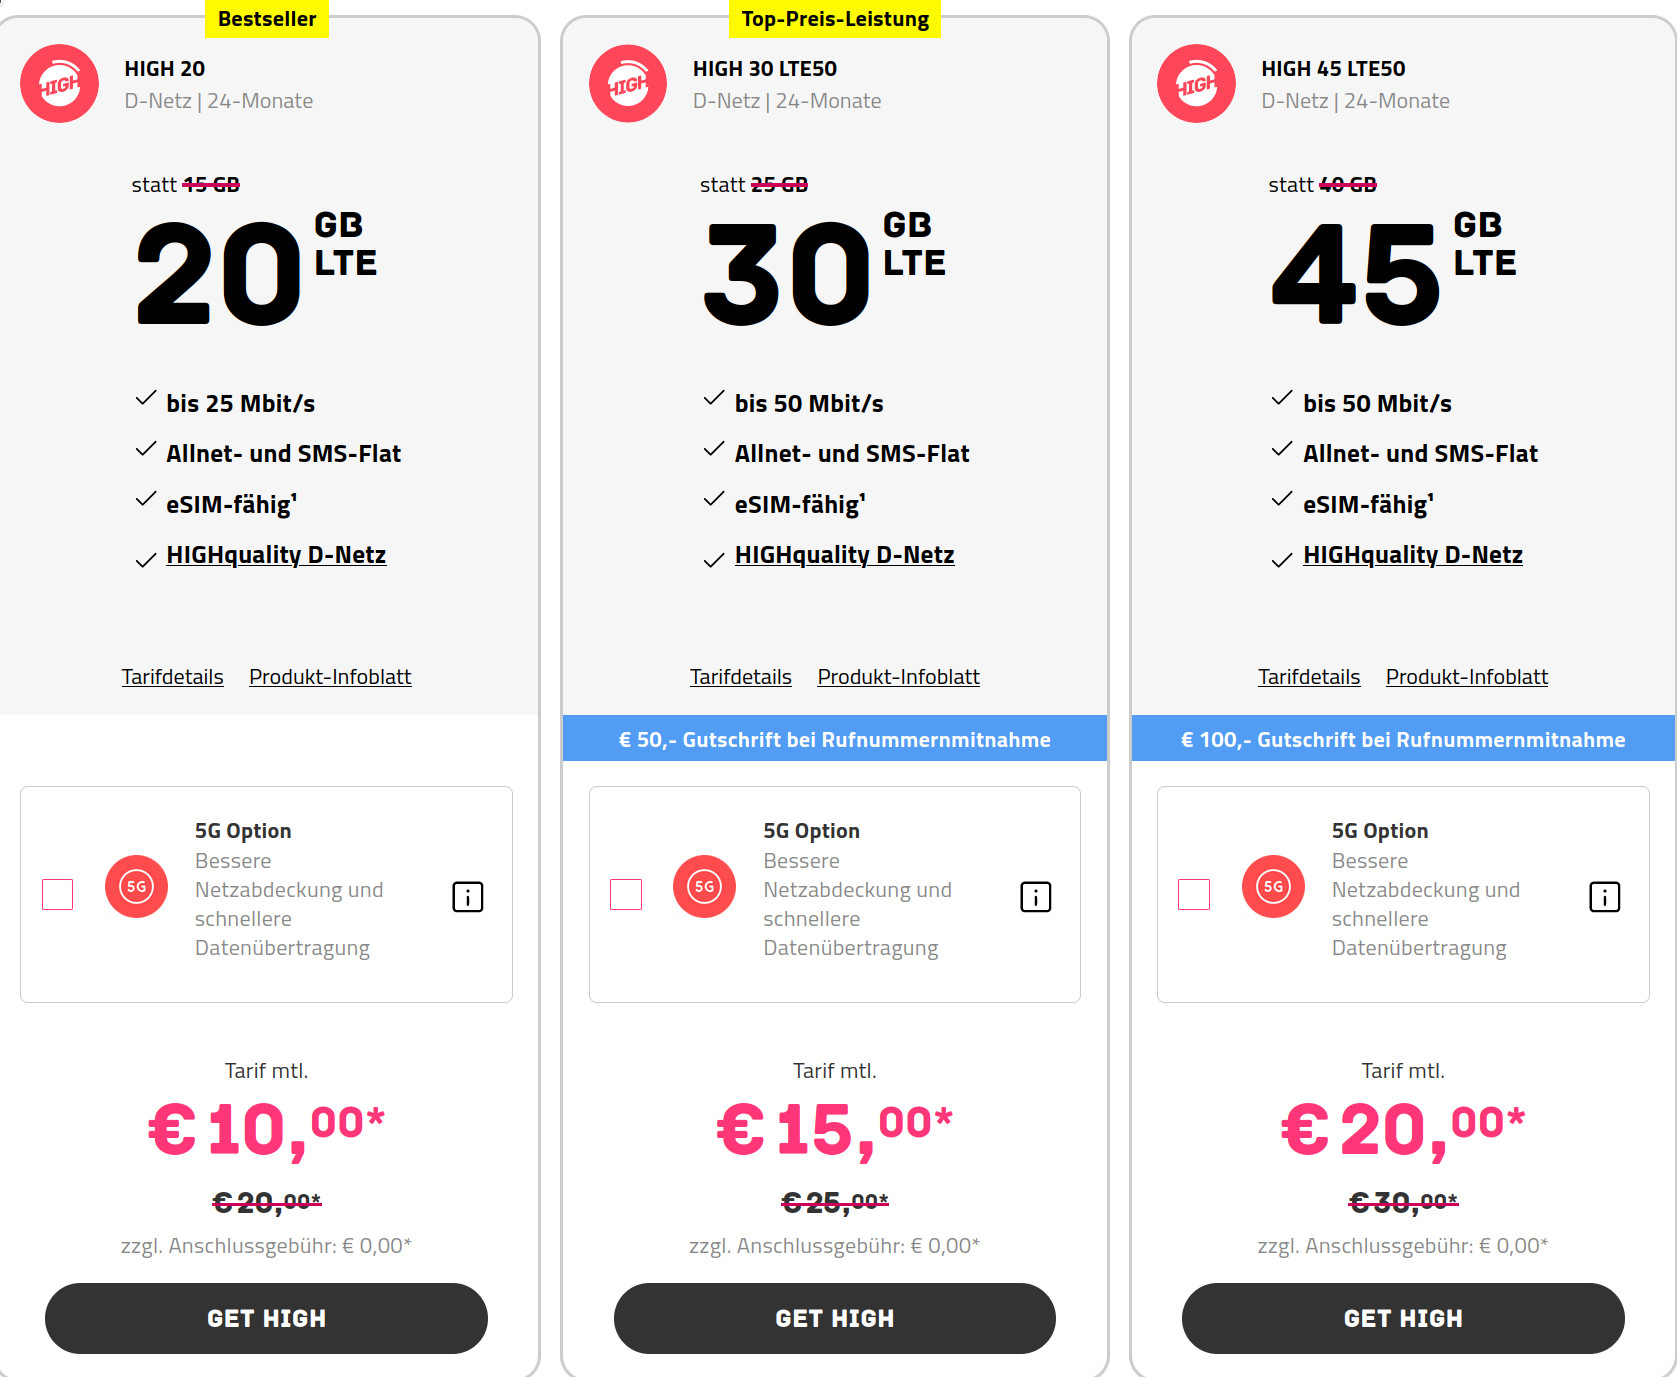Enable the 5G Option checkbox for HIGH 20

tap(57, 896)
